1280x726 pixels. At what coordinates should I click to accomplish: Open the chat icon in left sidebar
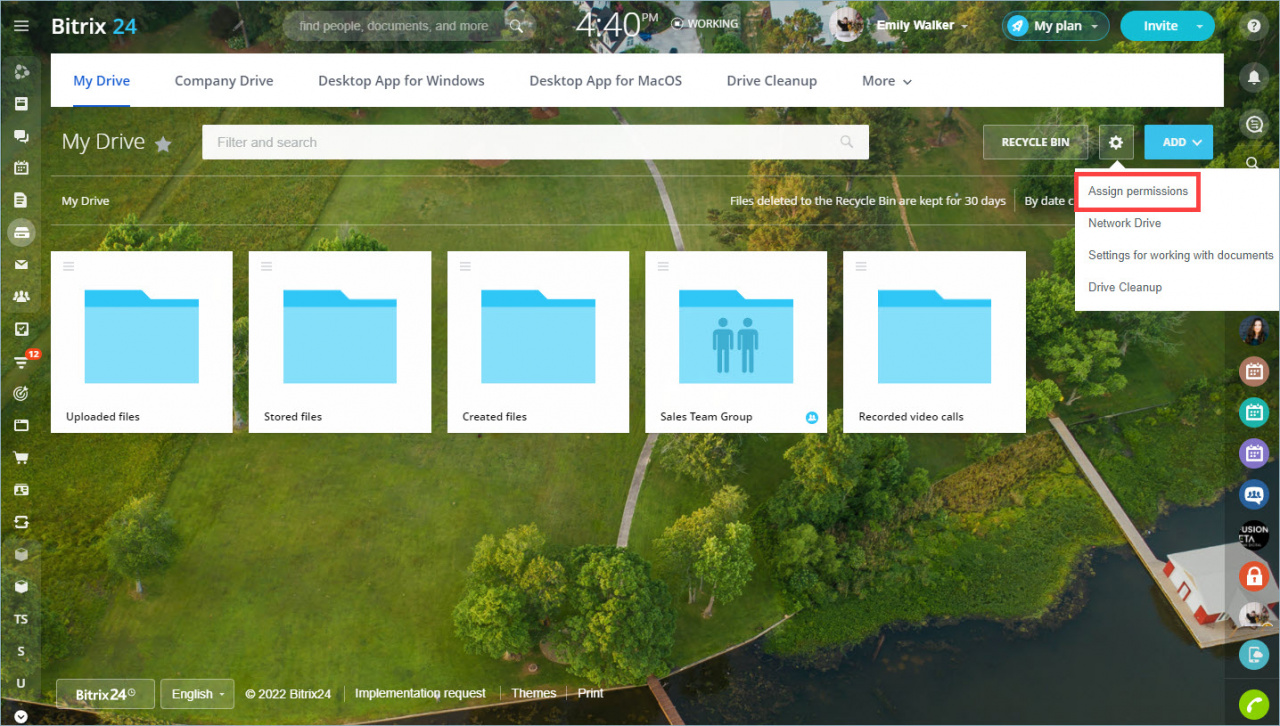click(x=21, y=136)
